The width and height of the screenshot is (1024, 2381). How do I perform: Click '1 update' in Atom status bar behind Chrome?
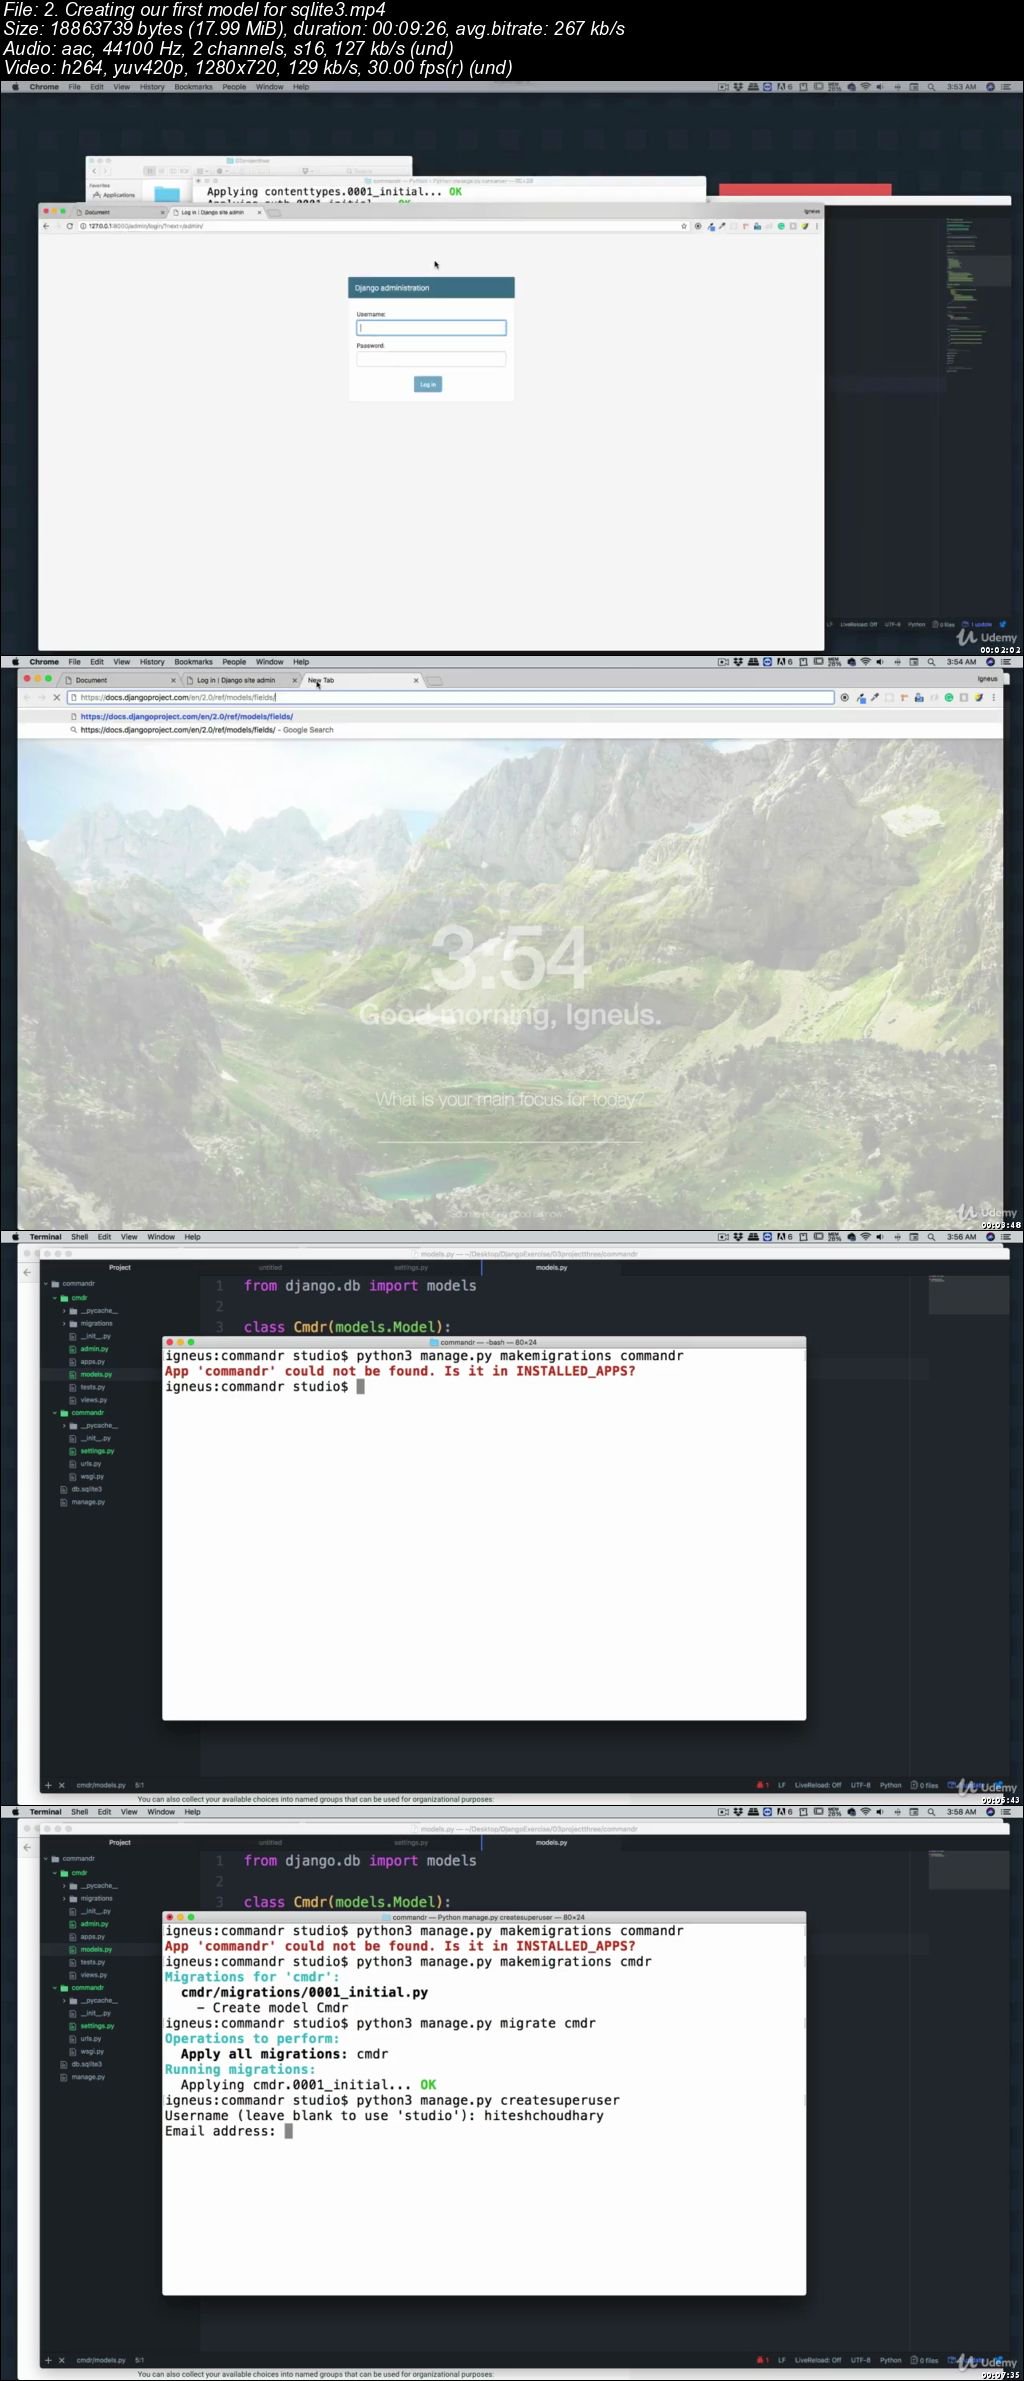[978, 624]
